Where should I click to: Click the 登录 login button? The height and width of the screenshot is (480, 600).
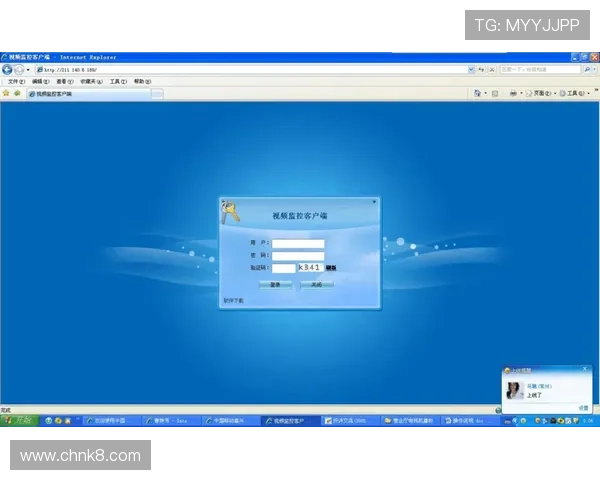click(x=275, y=284)
